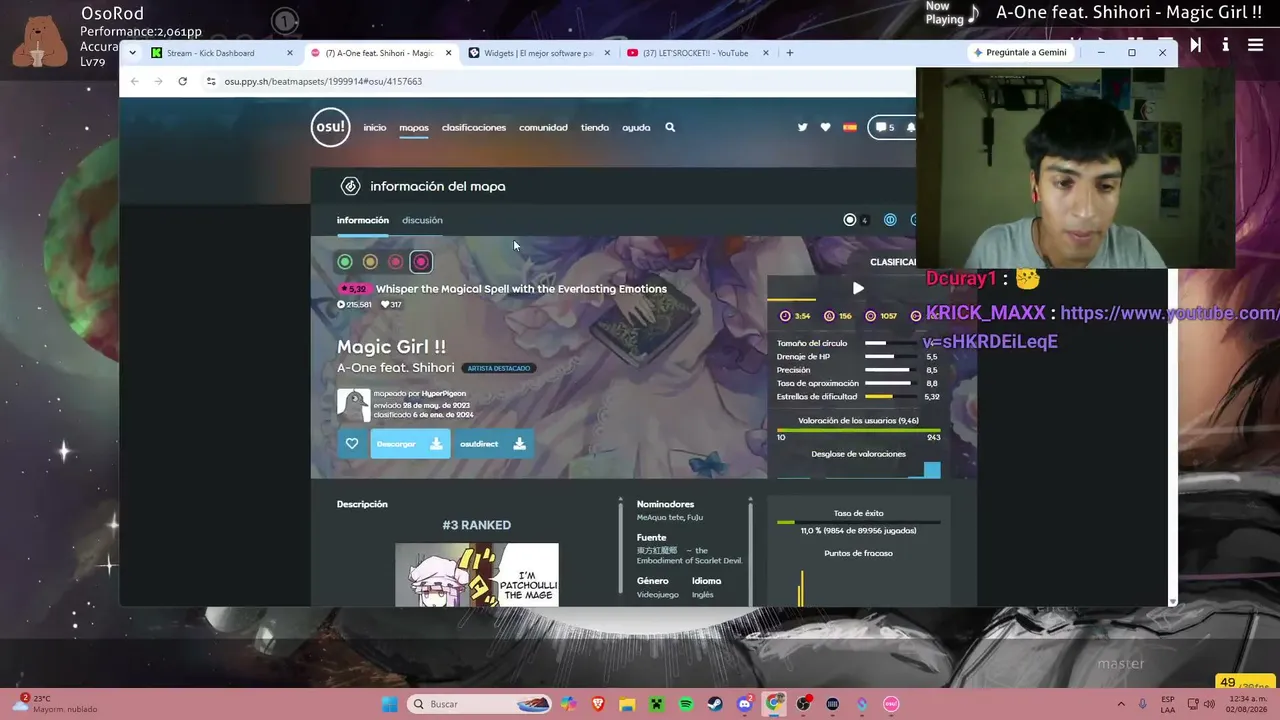
Task: Click the Descargar download button
Action: click(410, 444)
